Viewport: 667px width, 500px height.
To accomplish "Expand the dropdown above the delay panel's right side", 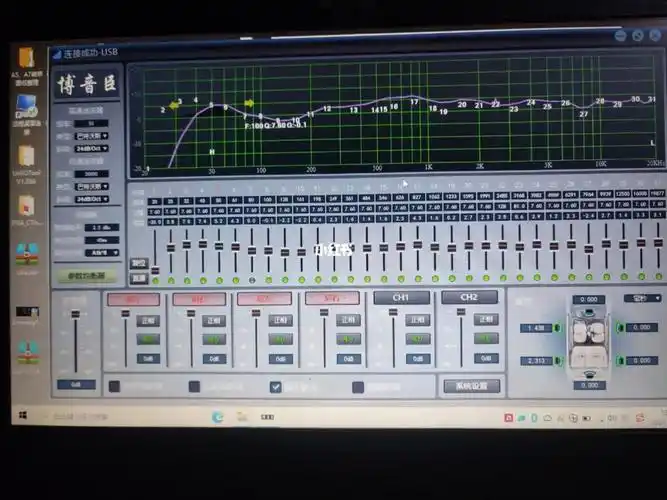I will [642, 298].
